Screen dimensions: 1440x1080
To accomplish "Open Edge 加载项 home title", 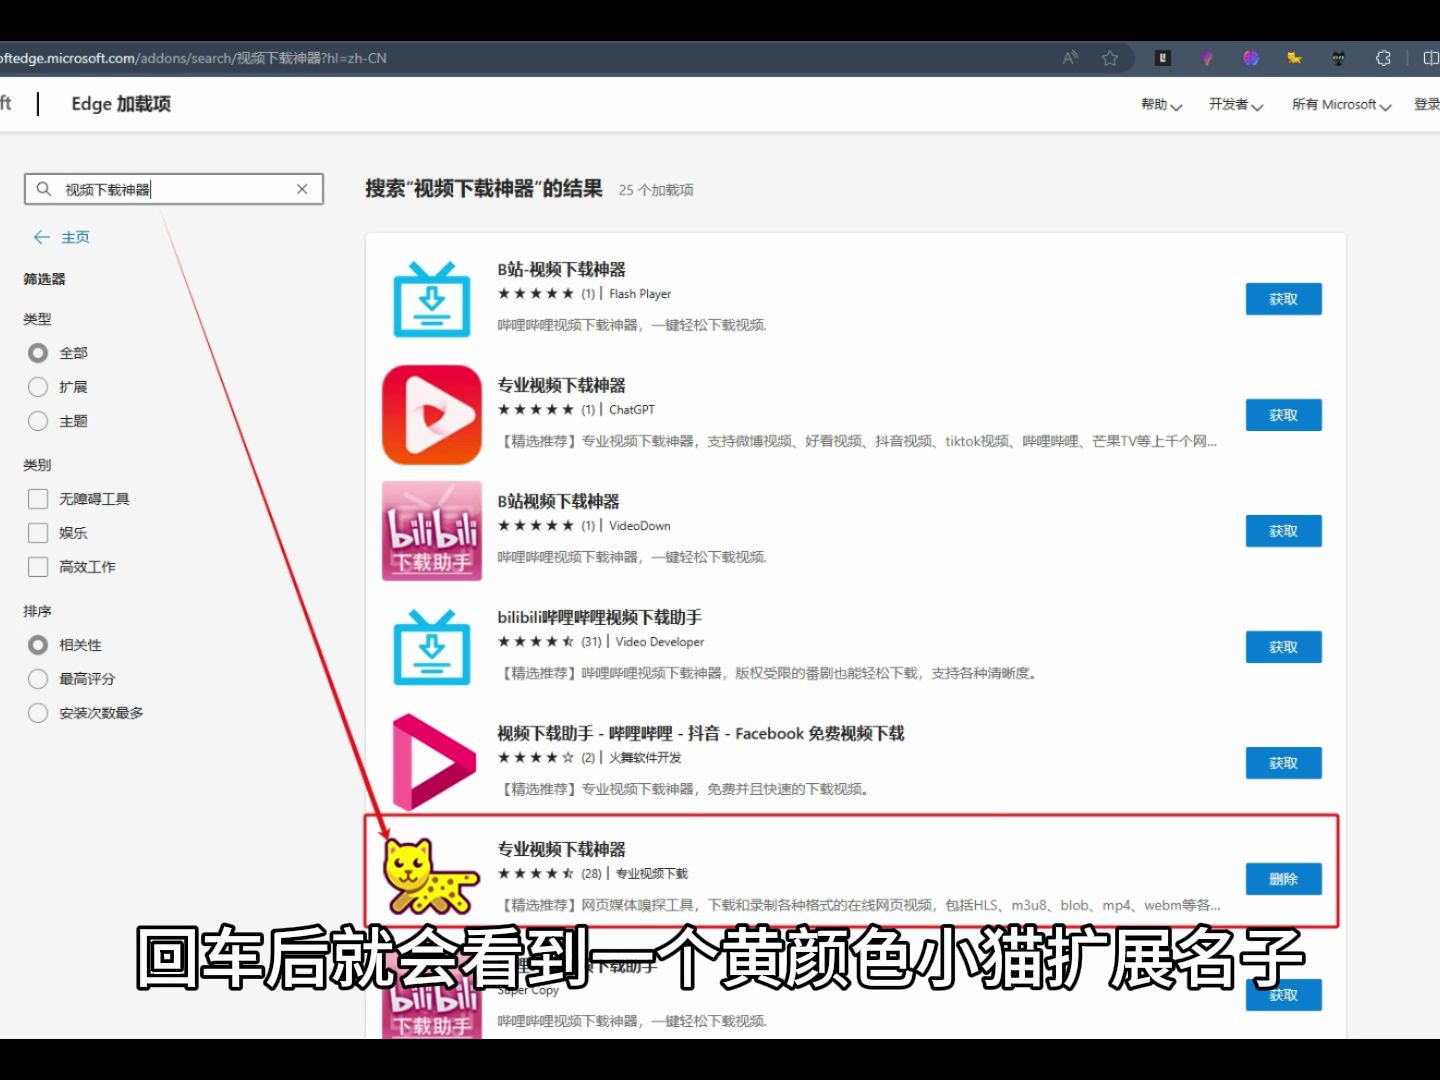I will pos(121,104).
